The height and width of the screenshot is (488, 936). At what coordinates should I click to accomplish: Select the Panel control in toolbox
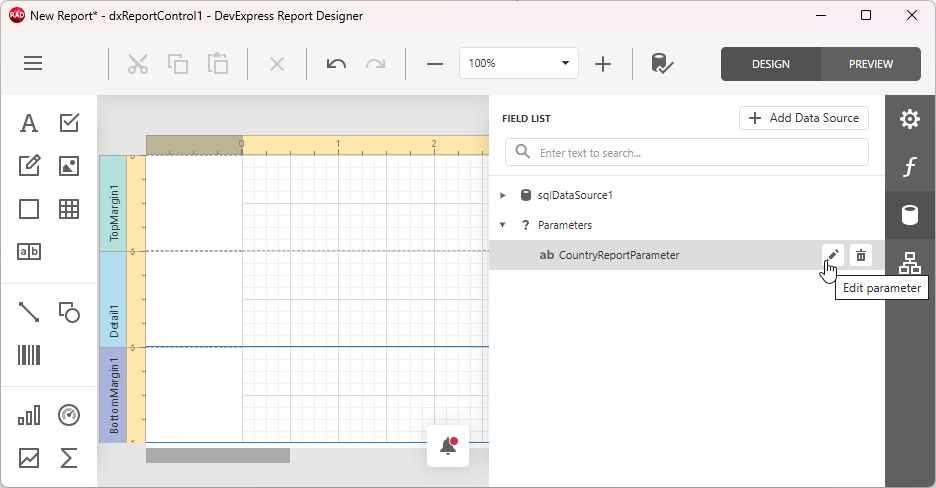[x=29, y=209]
